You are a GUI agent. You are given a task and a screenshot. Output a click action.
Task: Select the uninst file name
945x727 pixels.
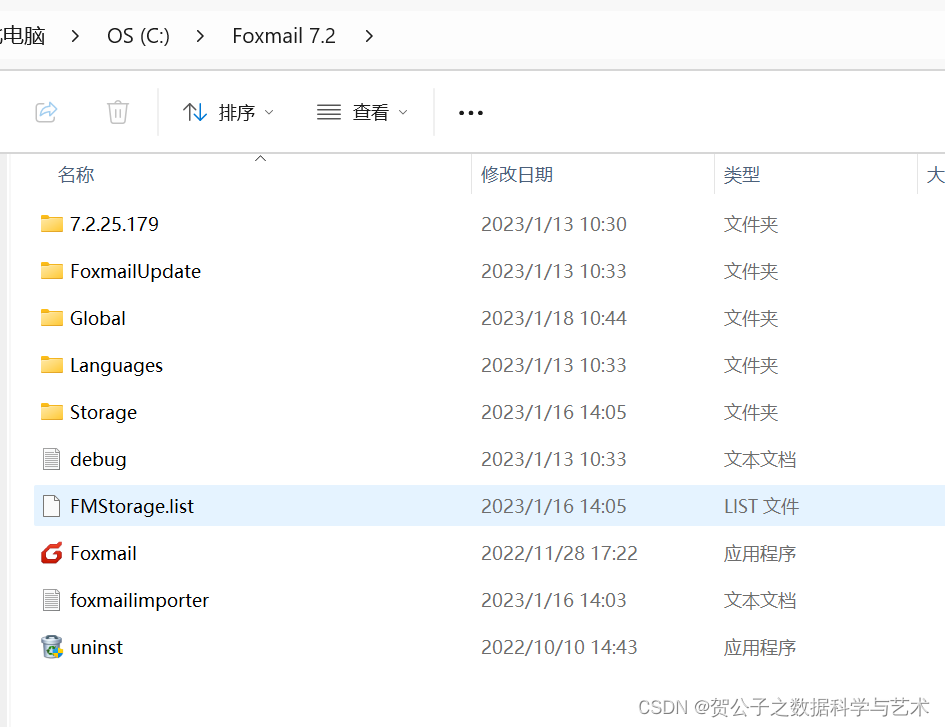point(96,647)
